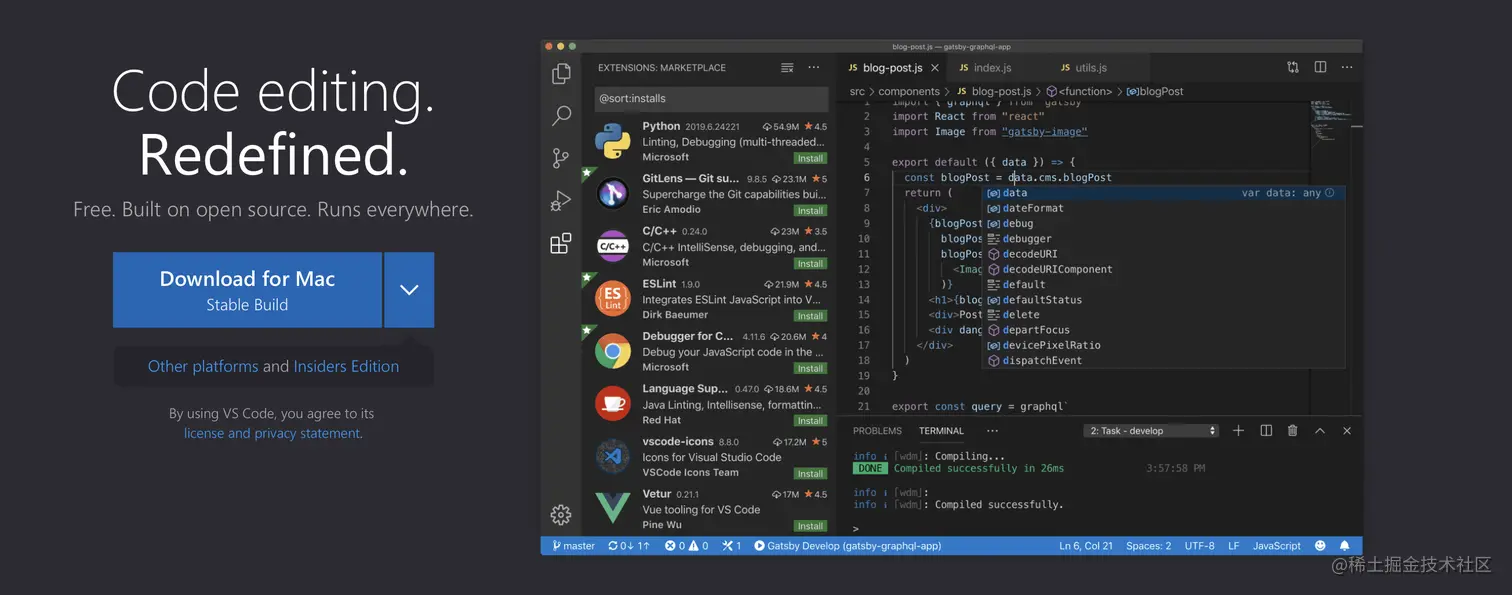Open the Insiders Edition link
This screenshot has height=595, width=1512.
click(x=346, y=366)
